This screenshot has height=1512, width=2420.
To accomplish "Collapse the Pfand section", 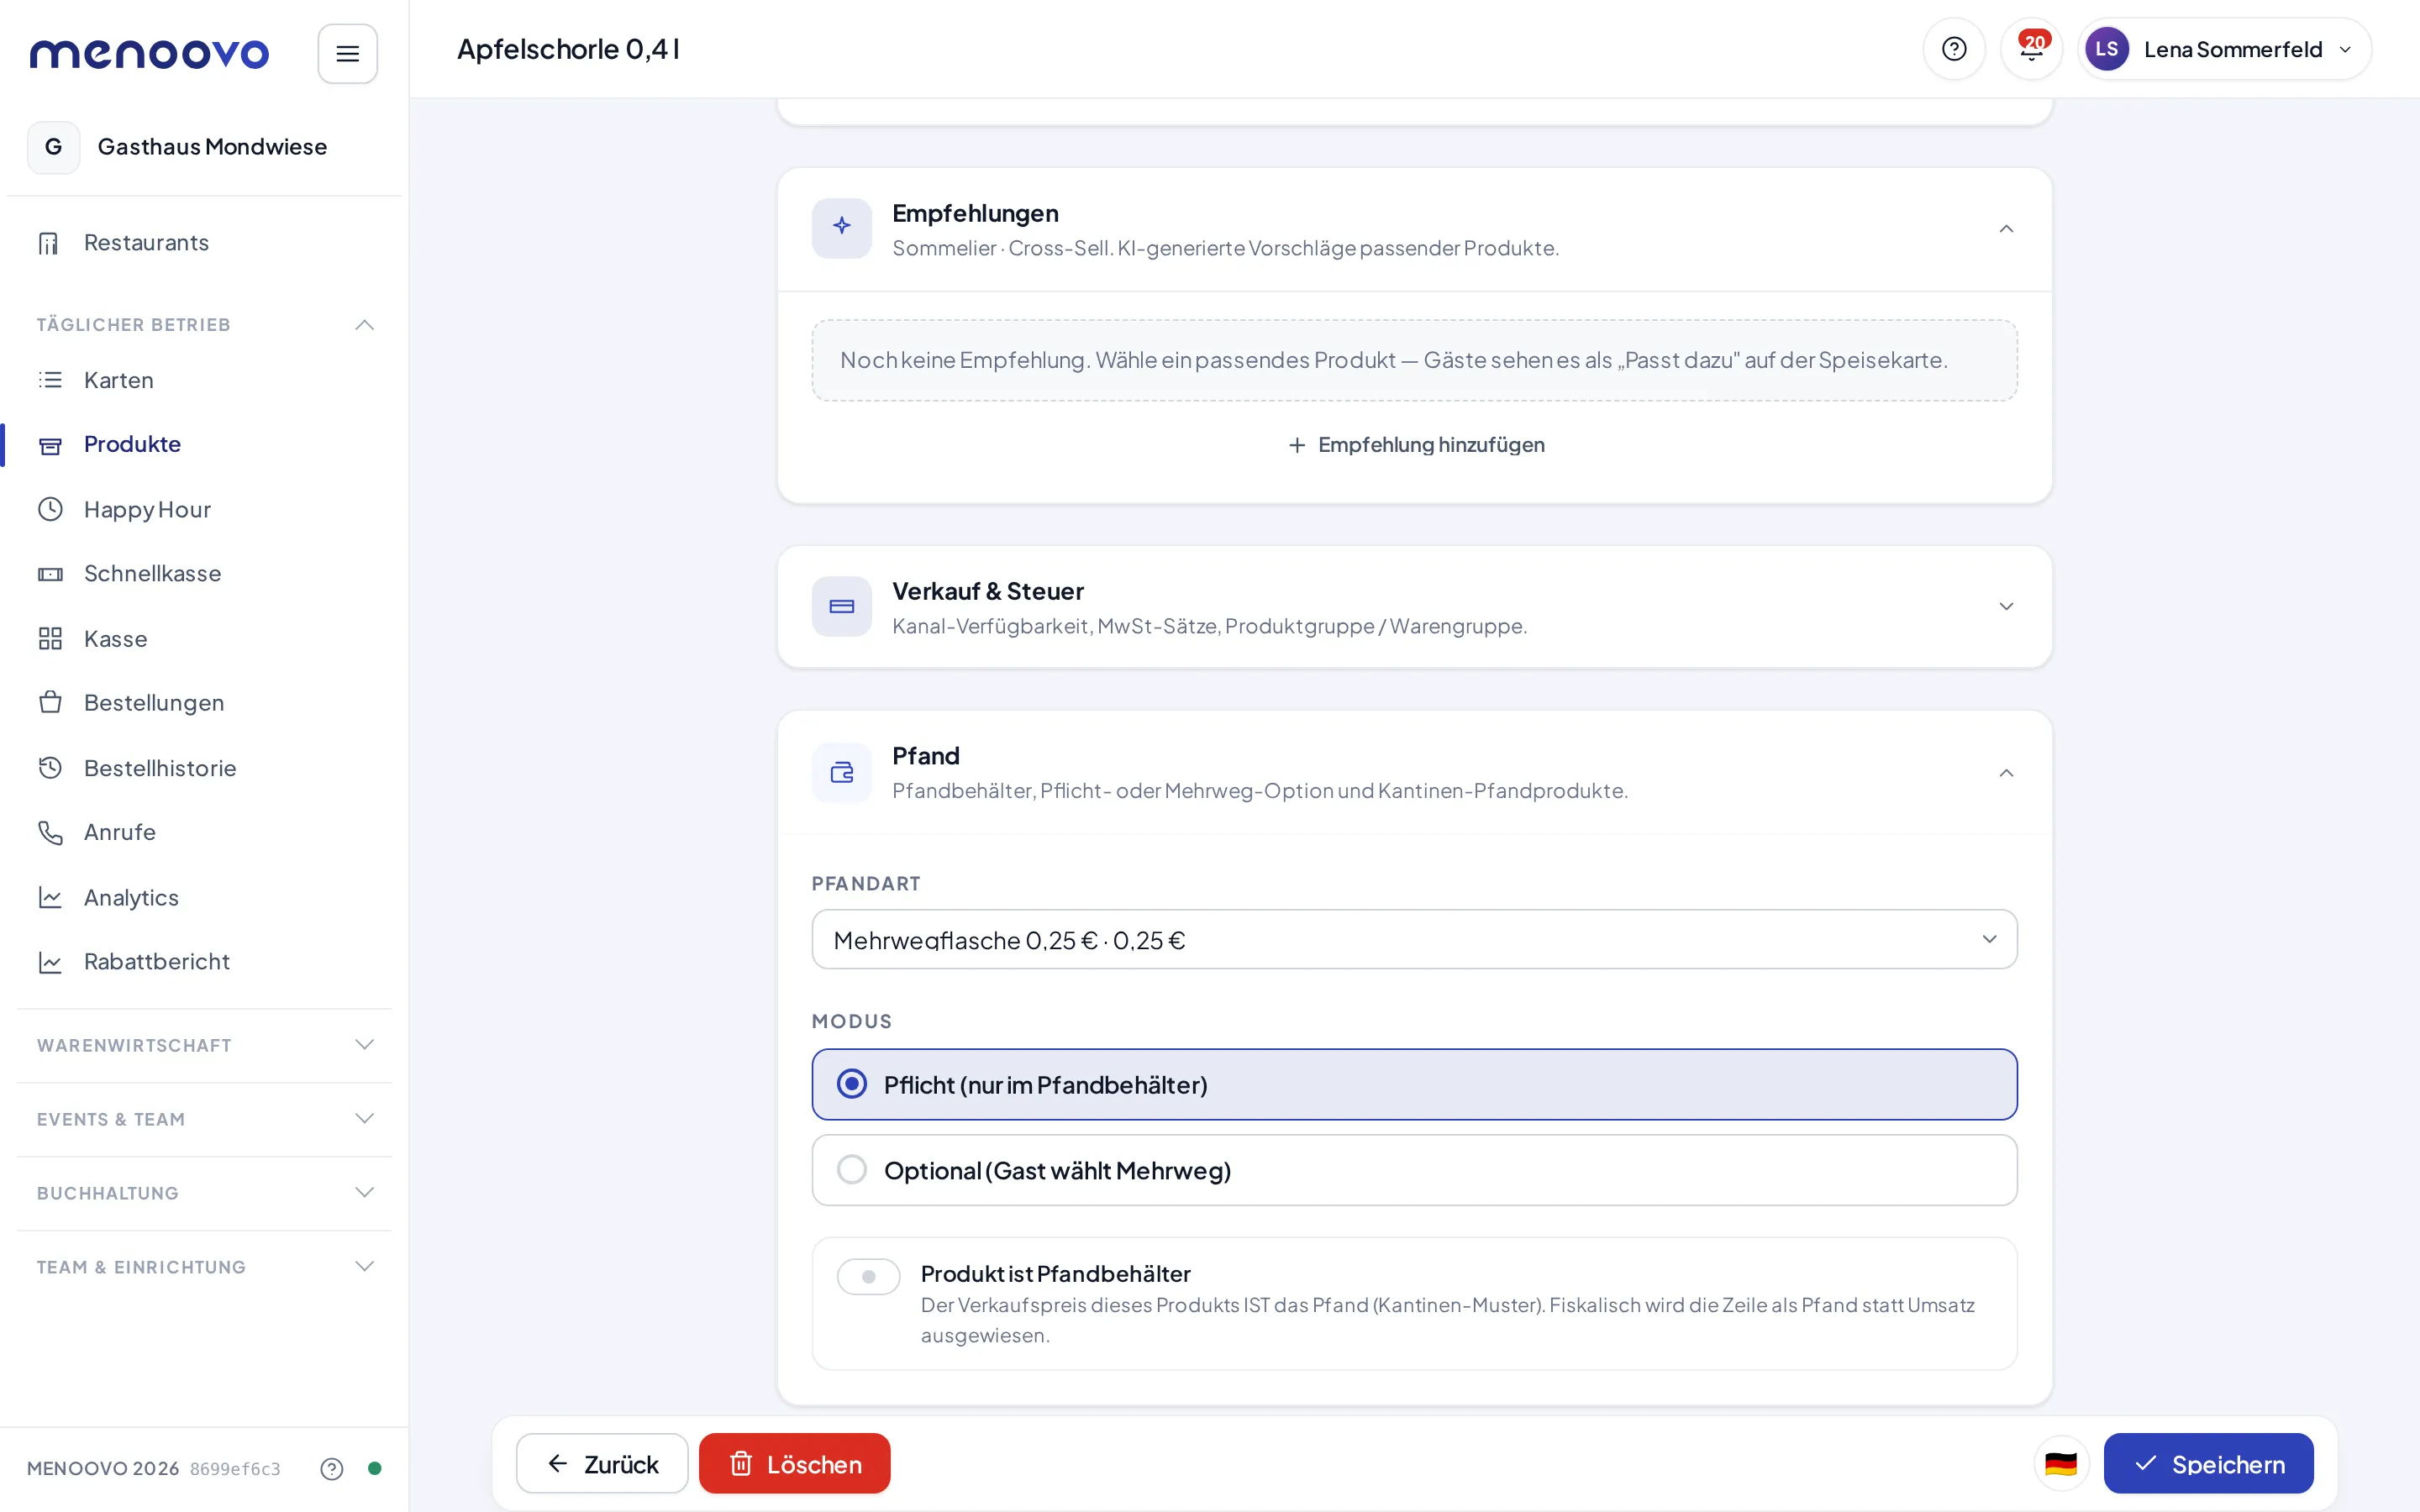I will (x=2005, y=772).
